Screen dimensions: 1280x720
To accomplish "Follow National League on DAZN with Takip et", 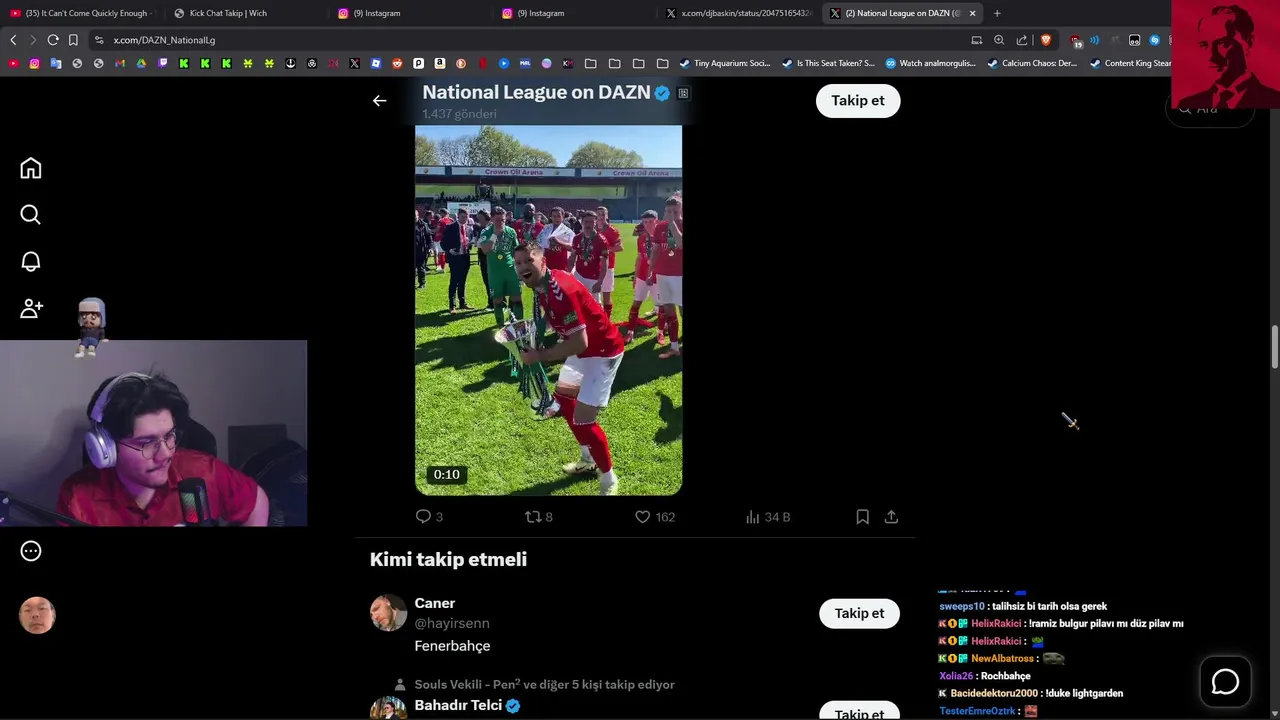I will (858, 101).
